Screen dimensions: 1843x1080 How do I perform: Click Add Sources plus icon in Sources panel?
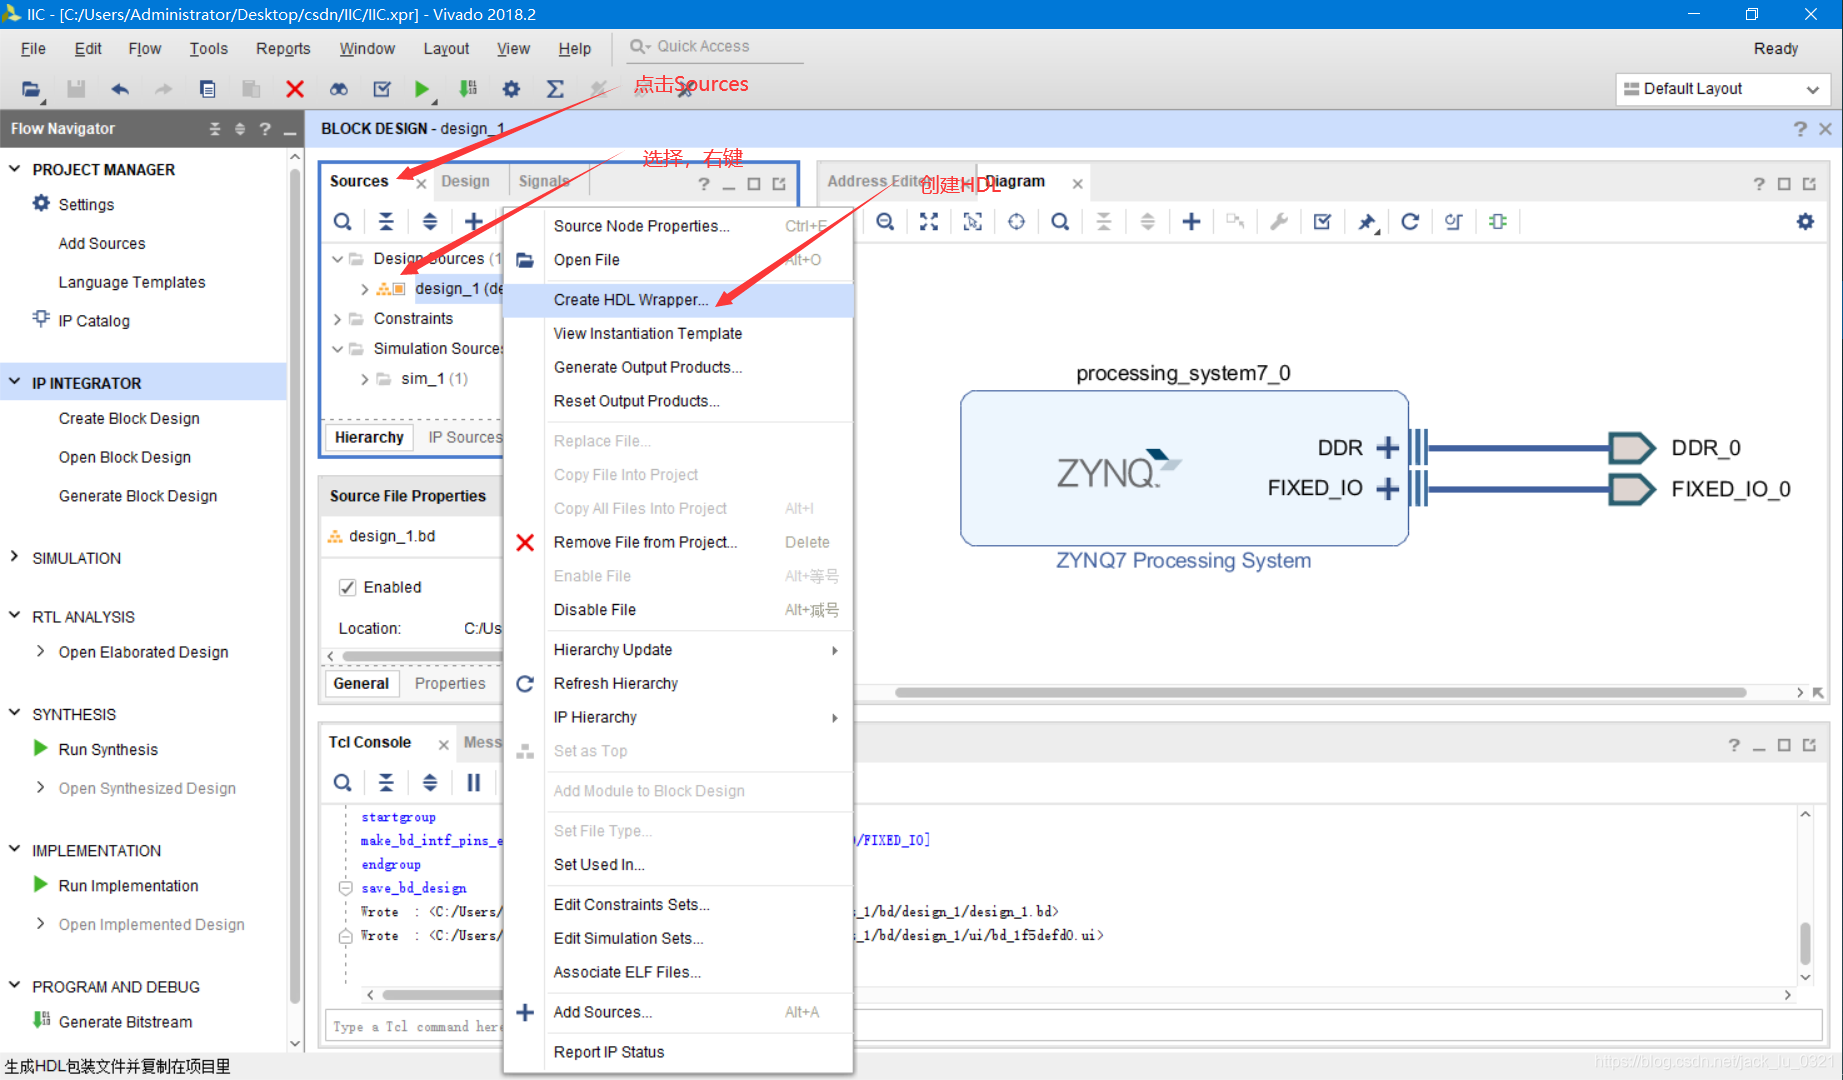pos(474,222)
